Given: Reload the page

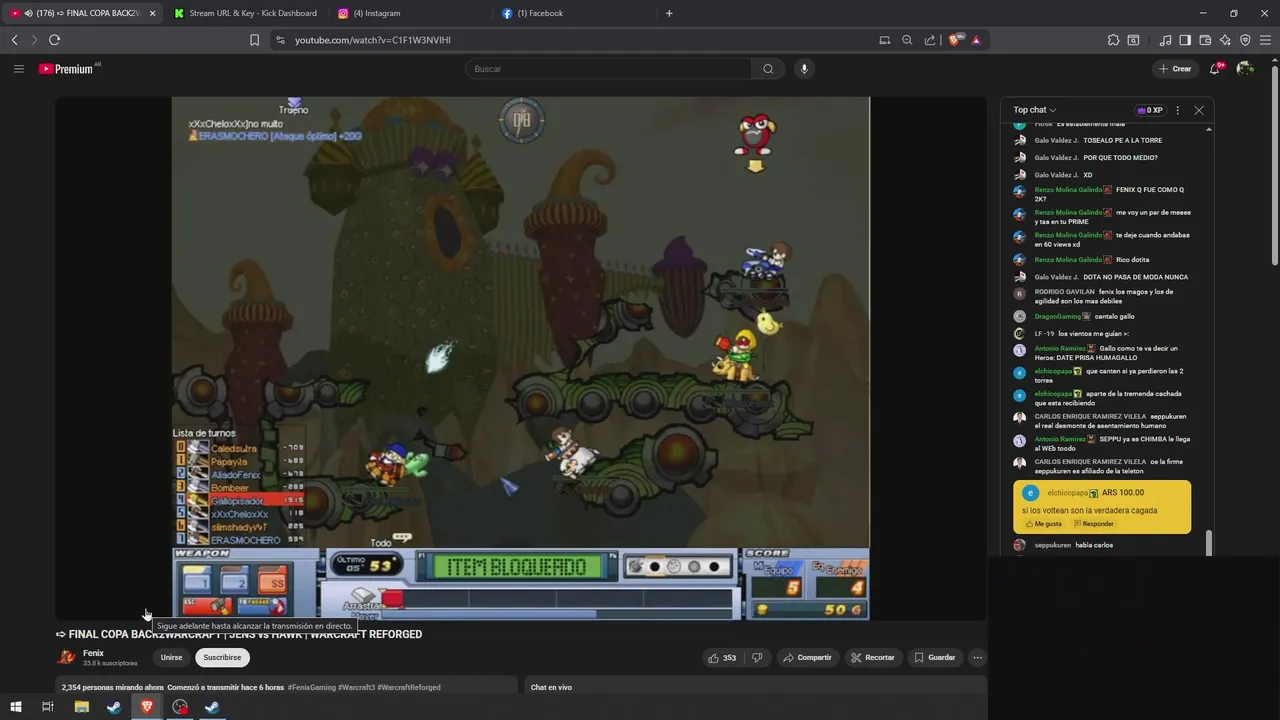Looking at the screenshot, I should pyautogui.click(x=54, y=40).
